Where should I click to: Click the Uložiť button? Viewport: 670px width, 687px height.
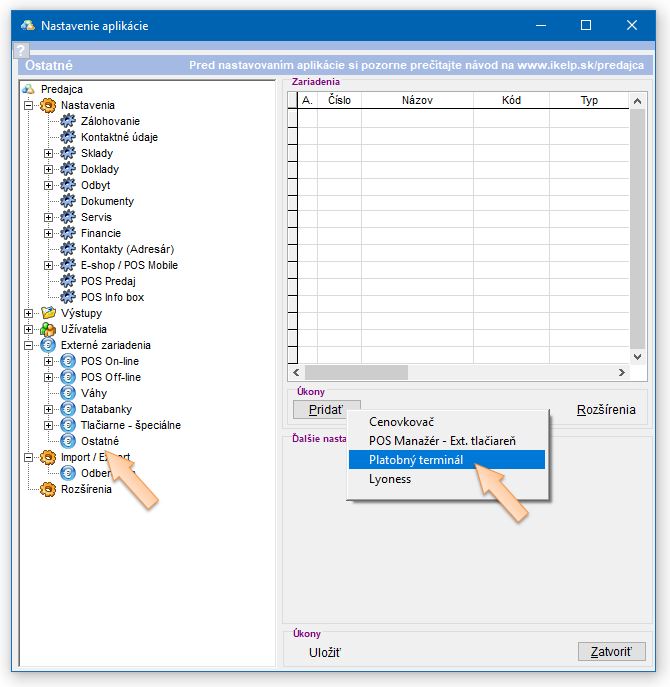click(325, 652)
